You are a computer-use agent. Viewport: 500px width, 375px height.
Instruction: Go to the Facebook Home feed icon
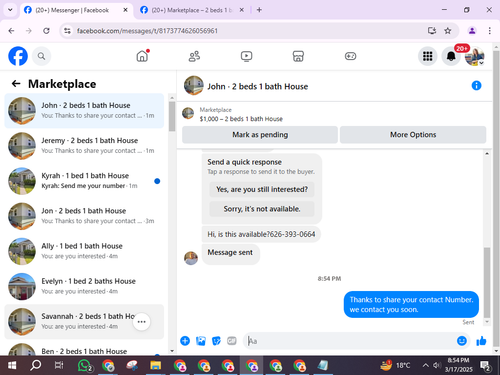tap(142, 56)
